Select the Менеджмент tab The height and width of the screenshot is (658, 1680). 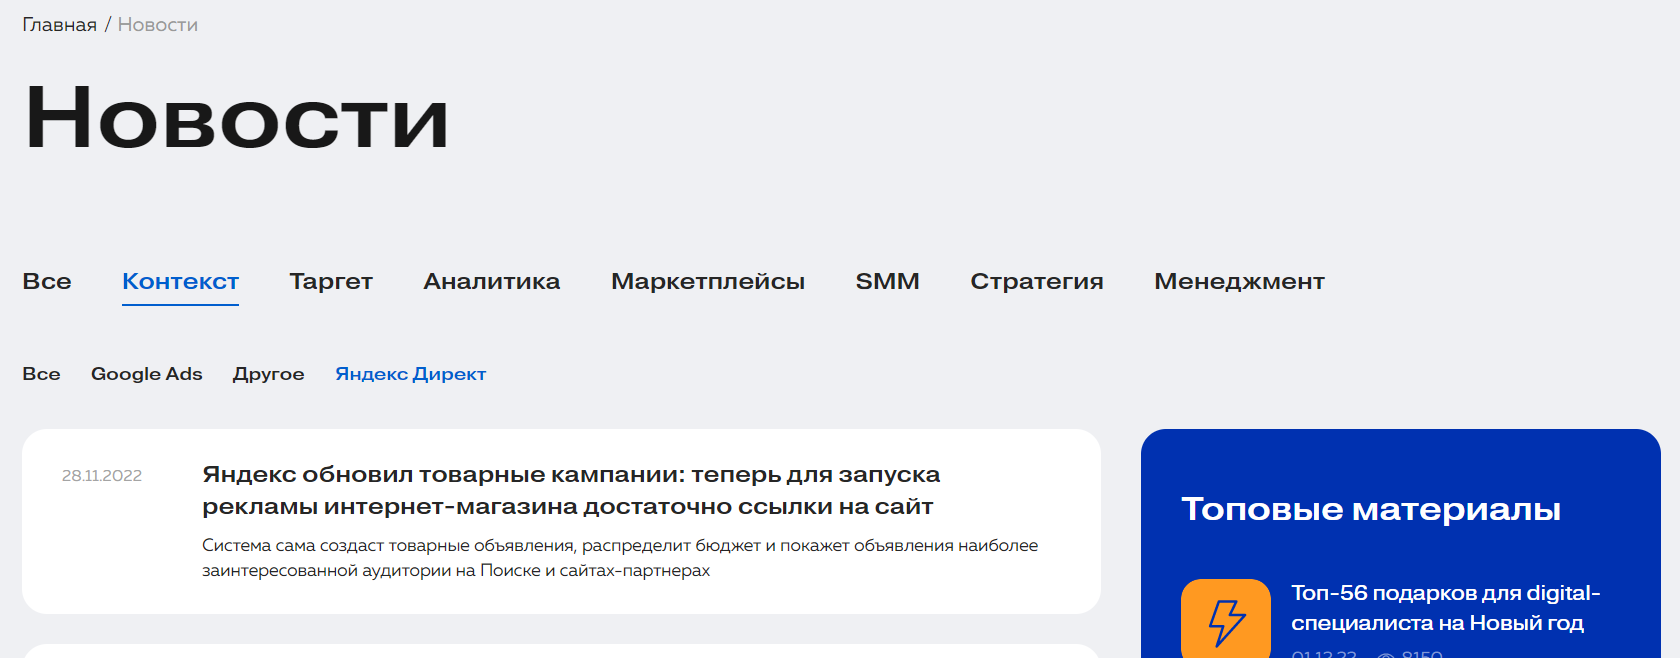tap(1239, 282)
